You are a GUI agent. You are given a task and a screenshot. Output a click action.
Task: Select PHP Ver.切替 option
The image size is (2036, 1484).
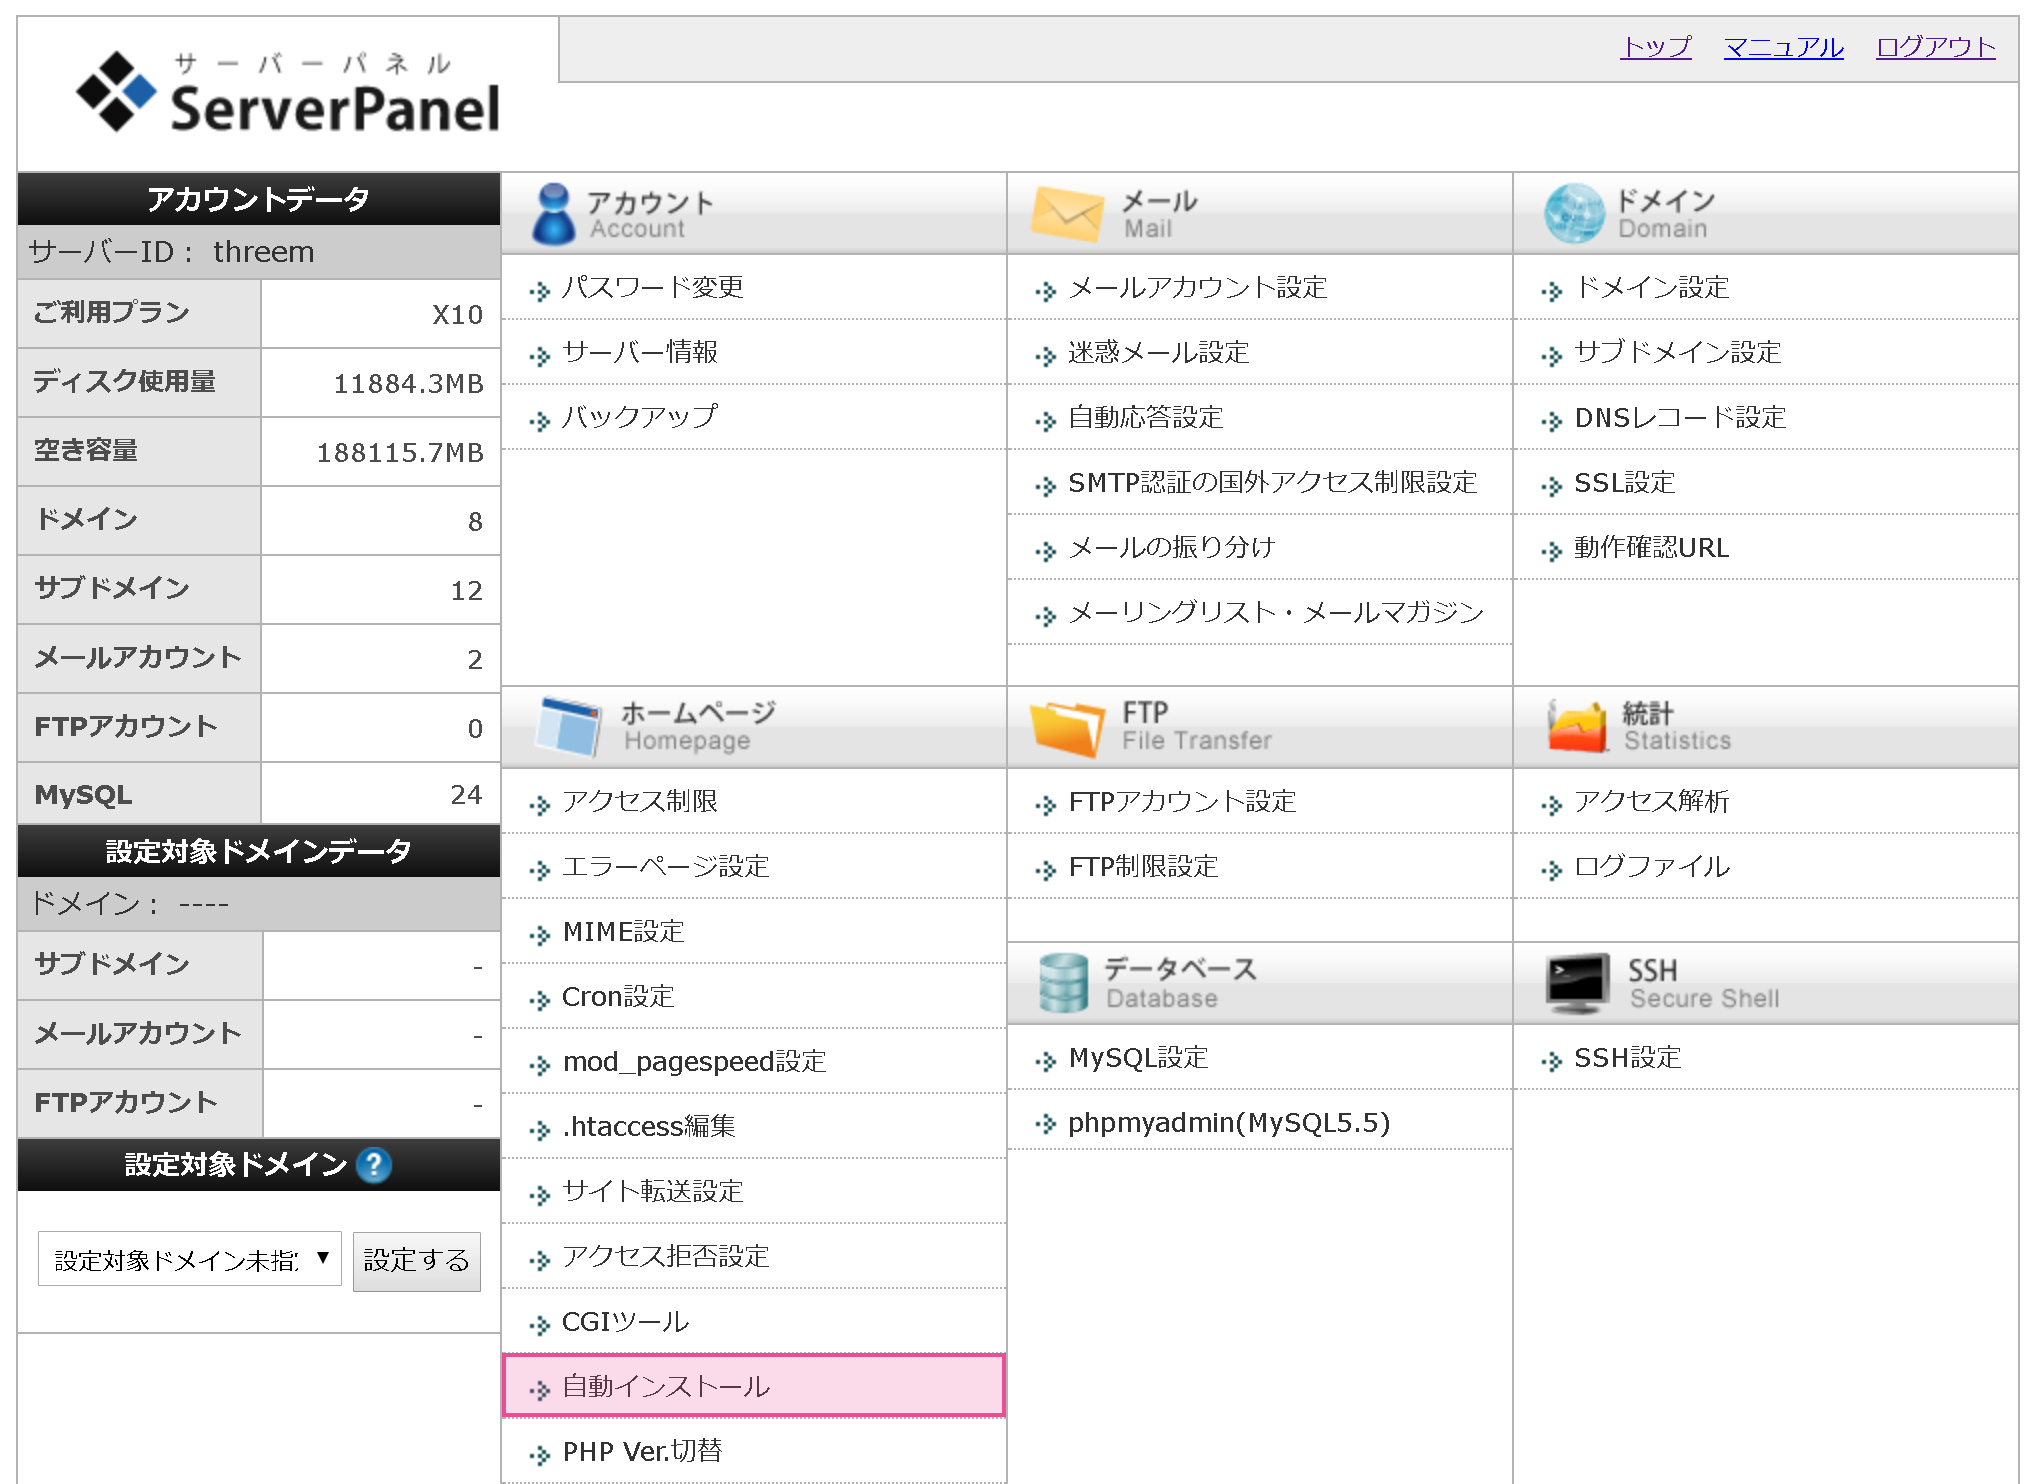642,1451
